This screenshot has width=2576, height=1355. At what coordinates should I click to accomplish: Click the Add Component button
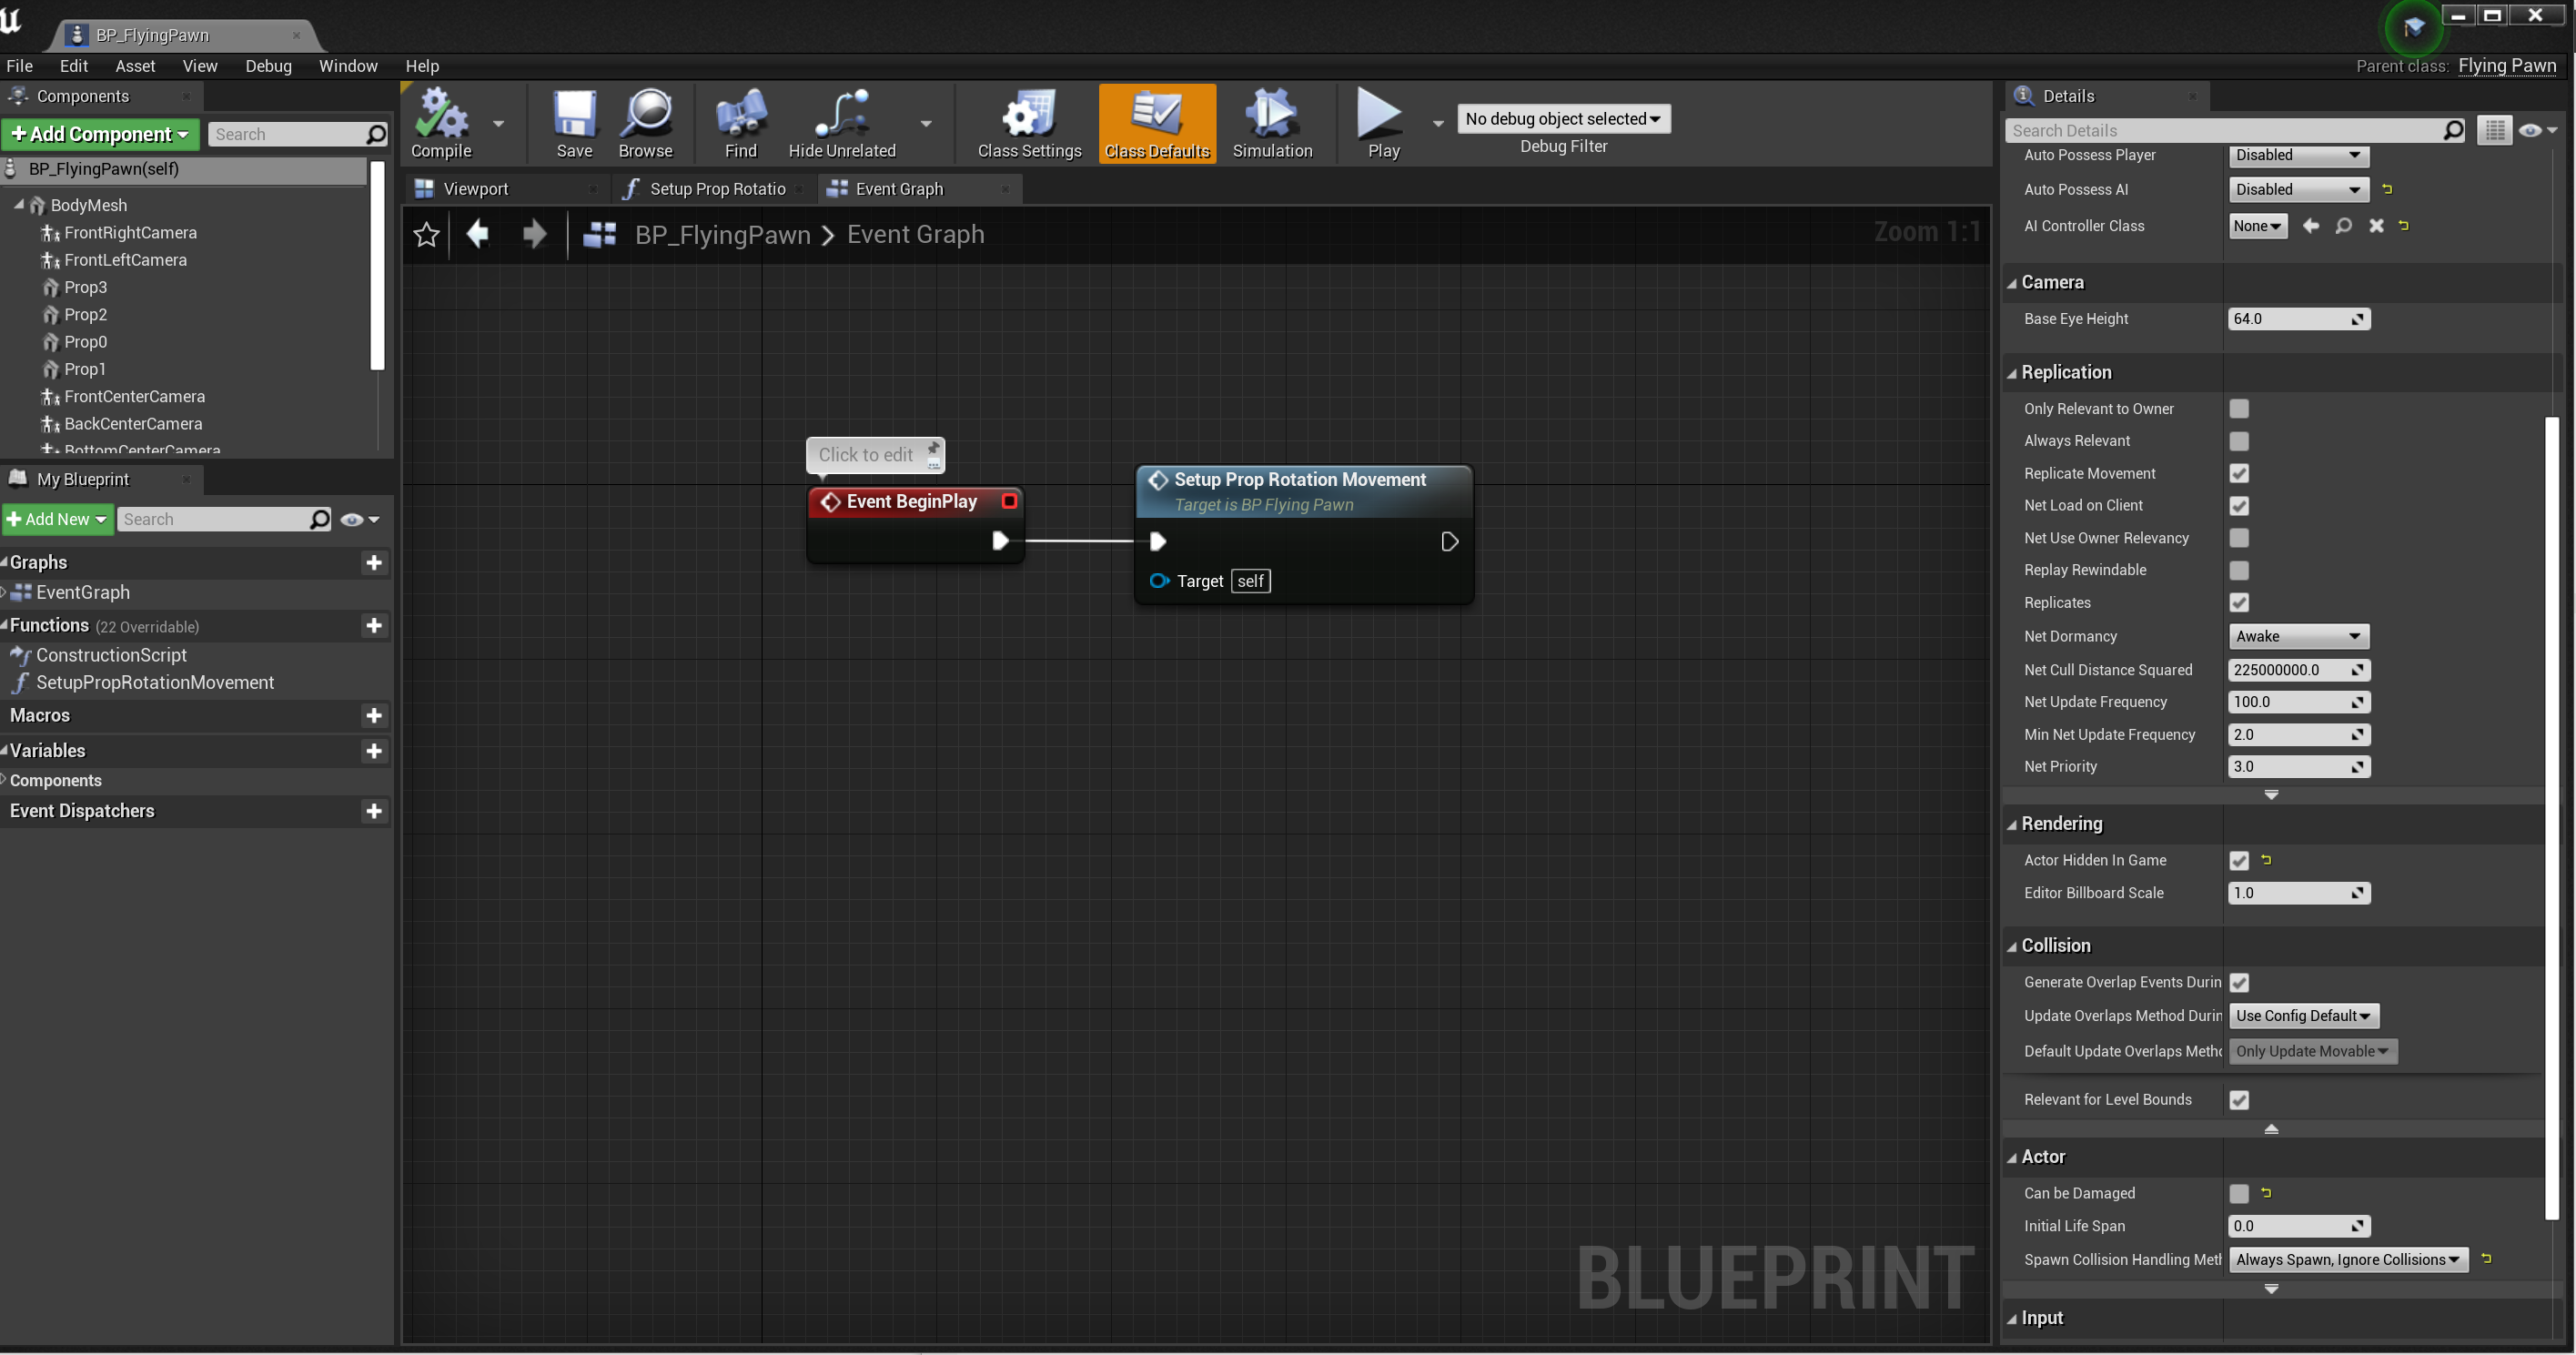pyautogui.click(x=100, y=134)
